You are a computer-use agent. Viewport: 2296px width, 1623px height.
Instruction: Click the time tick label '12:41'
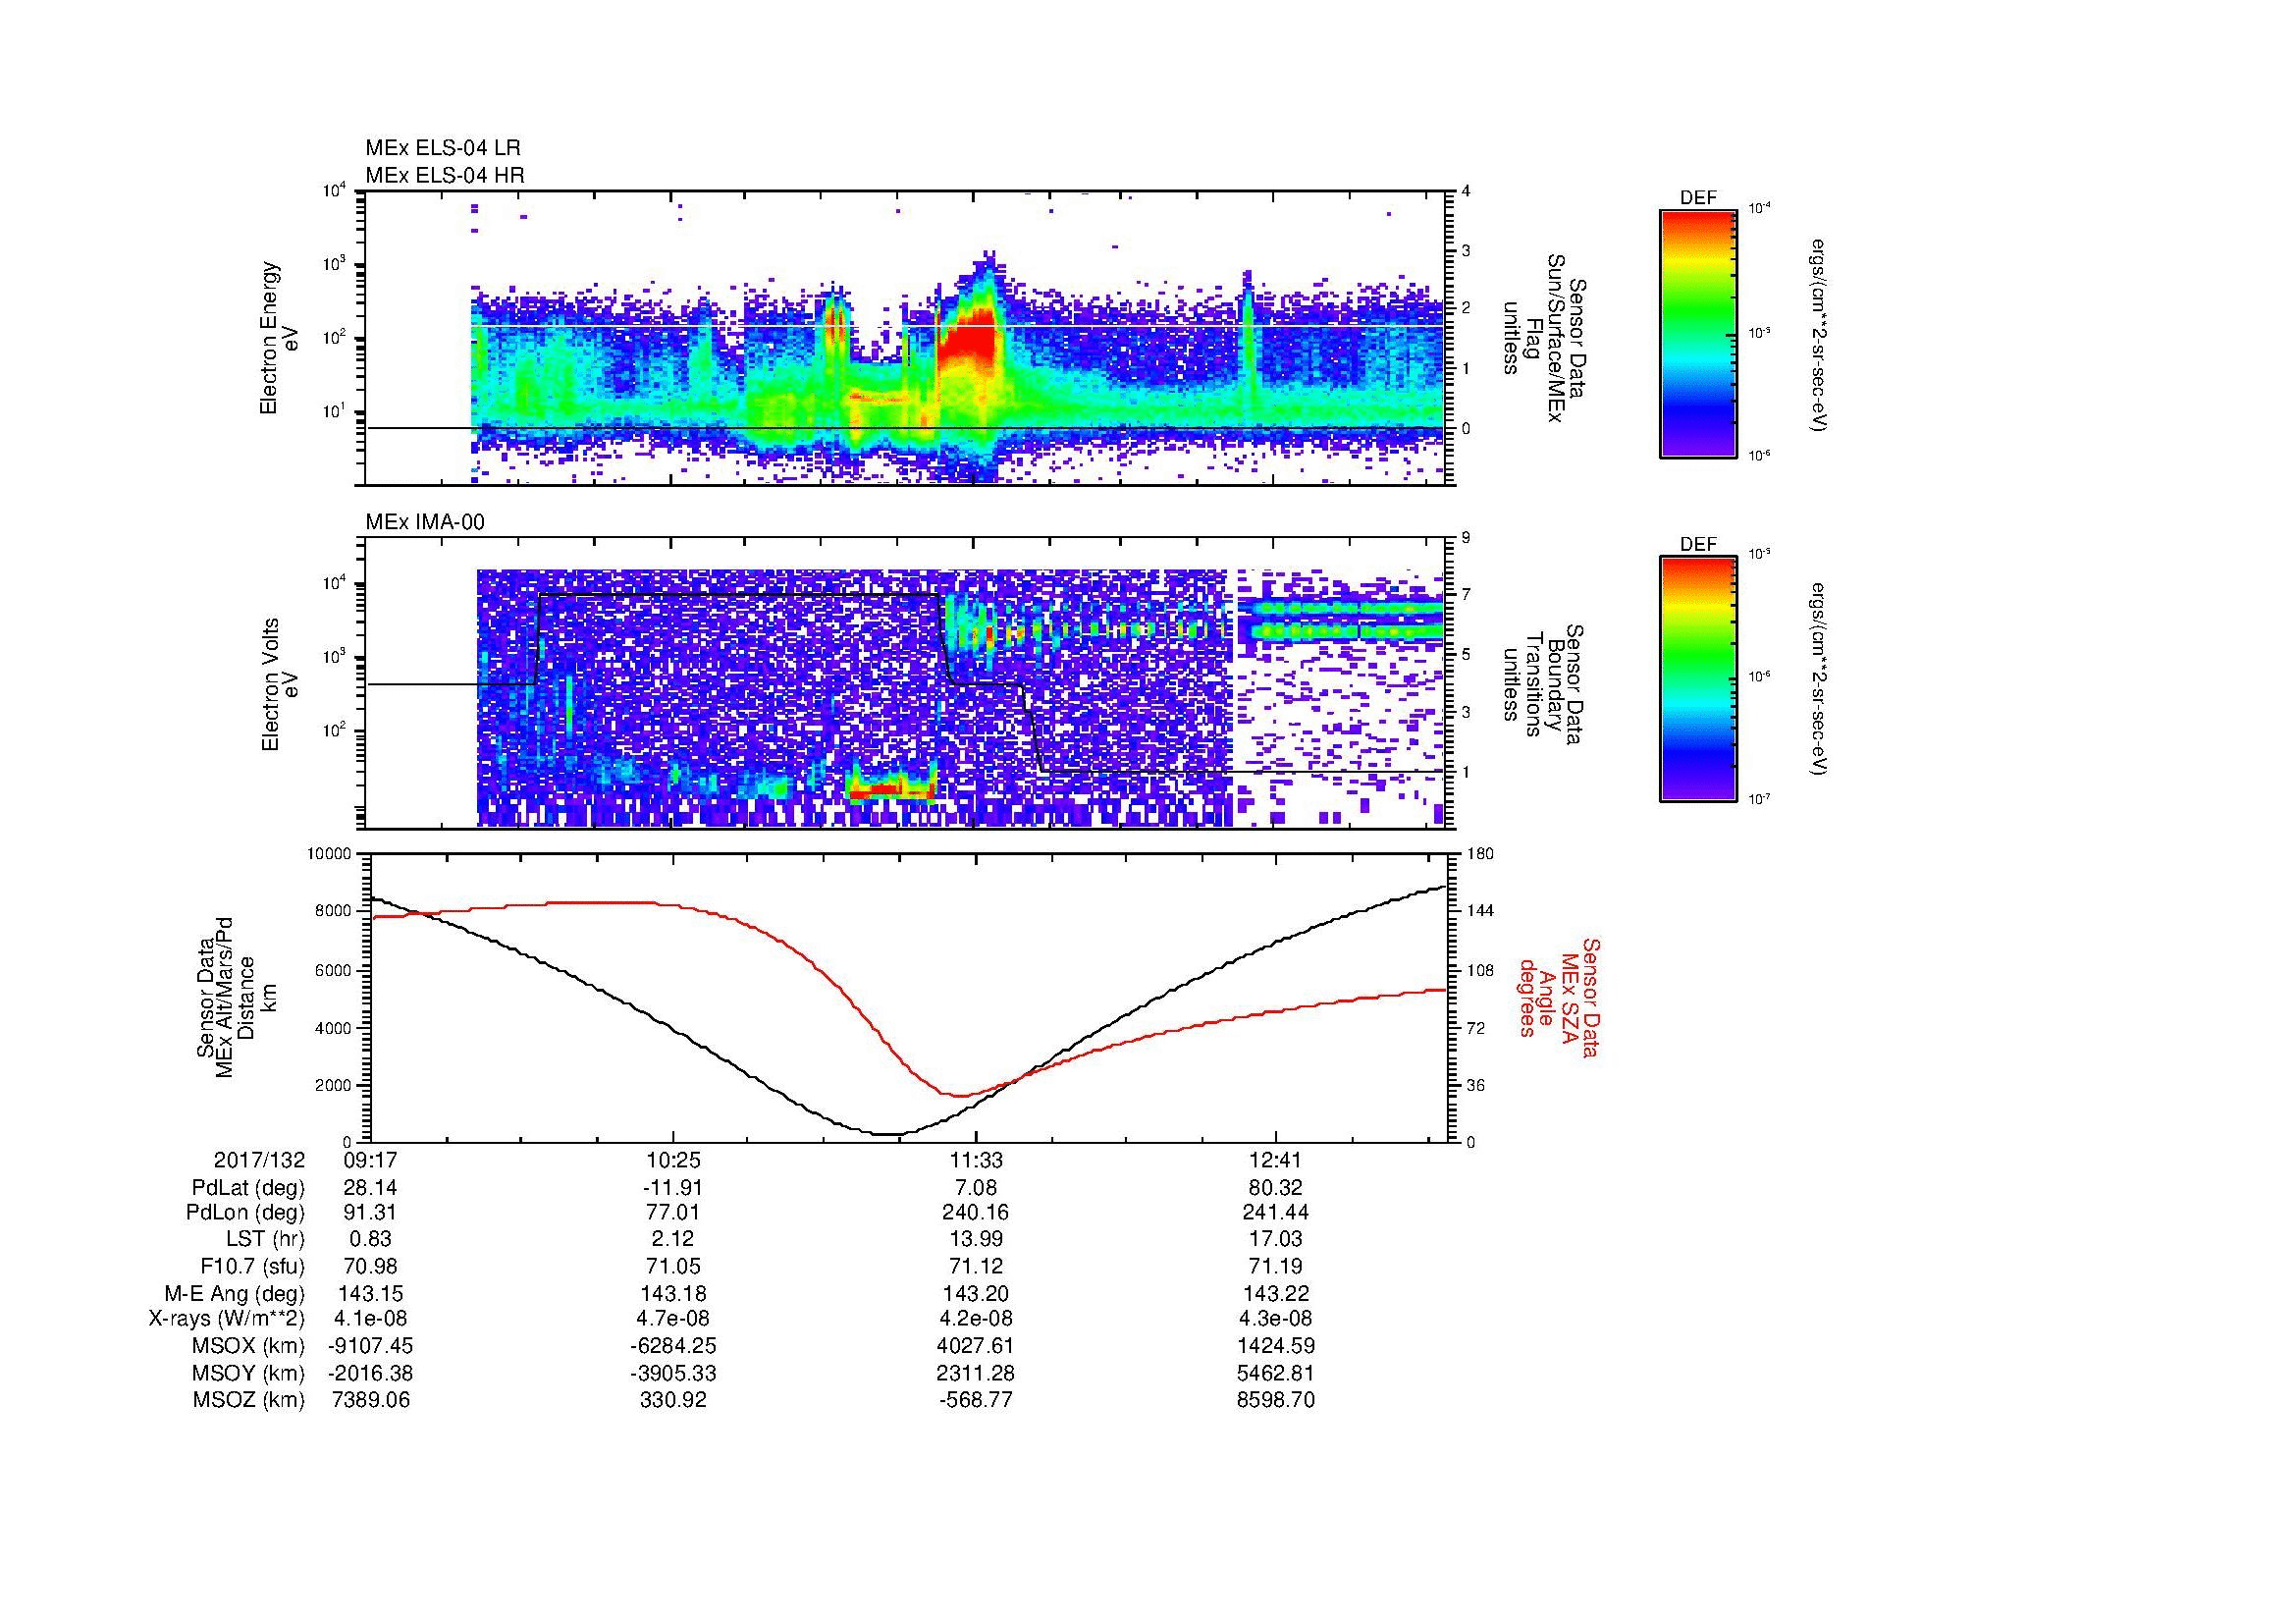coord(1276,1160)
